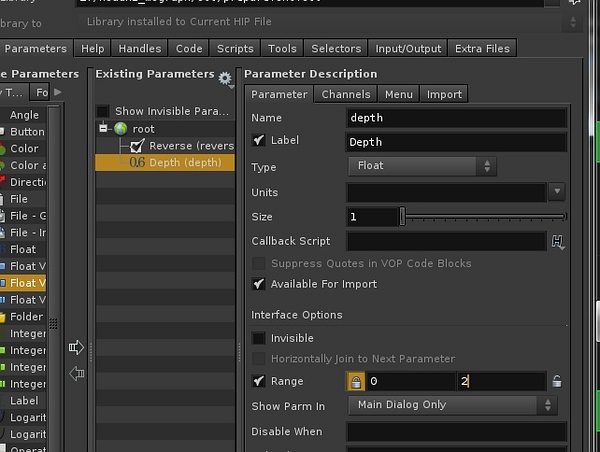Open the Selectors tab
600x452 pixels.
click(336, 49)
